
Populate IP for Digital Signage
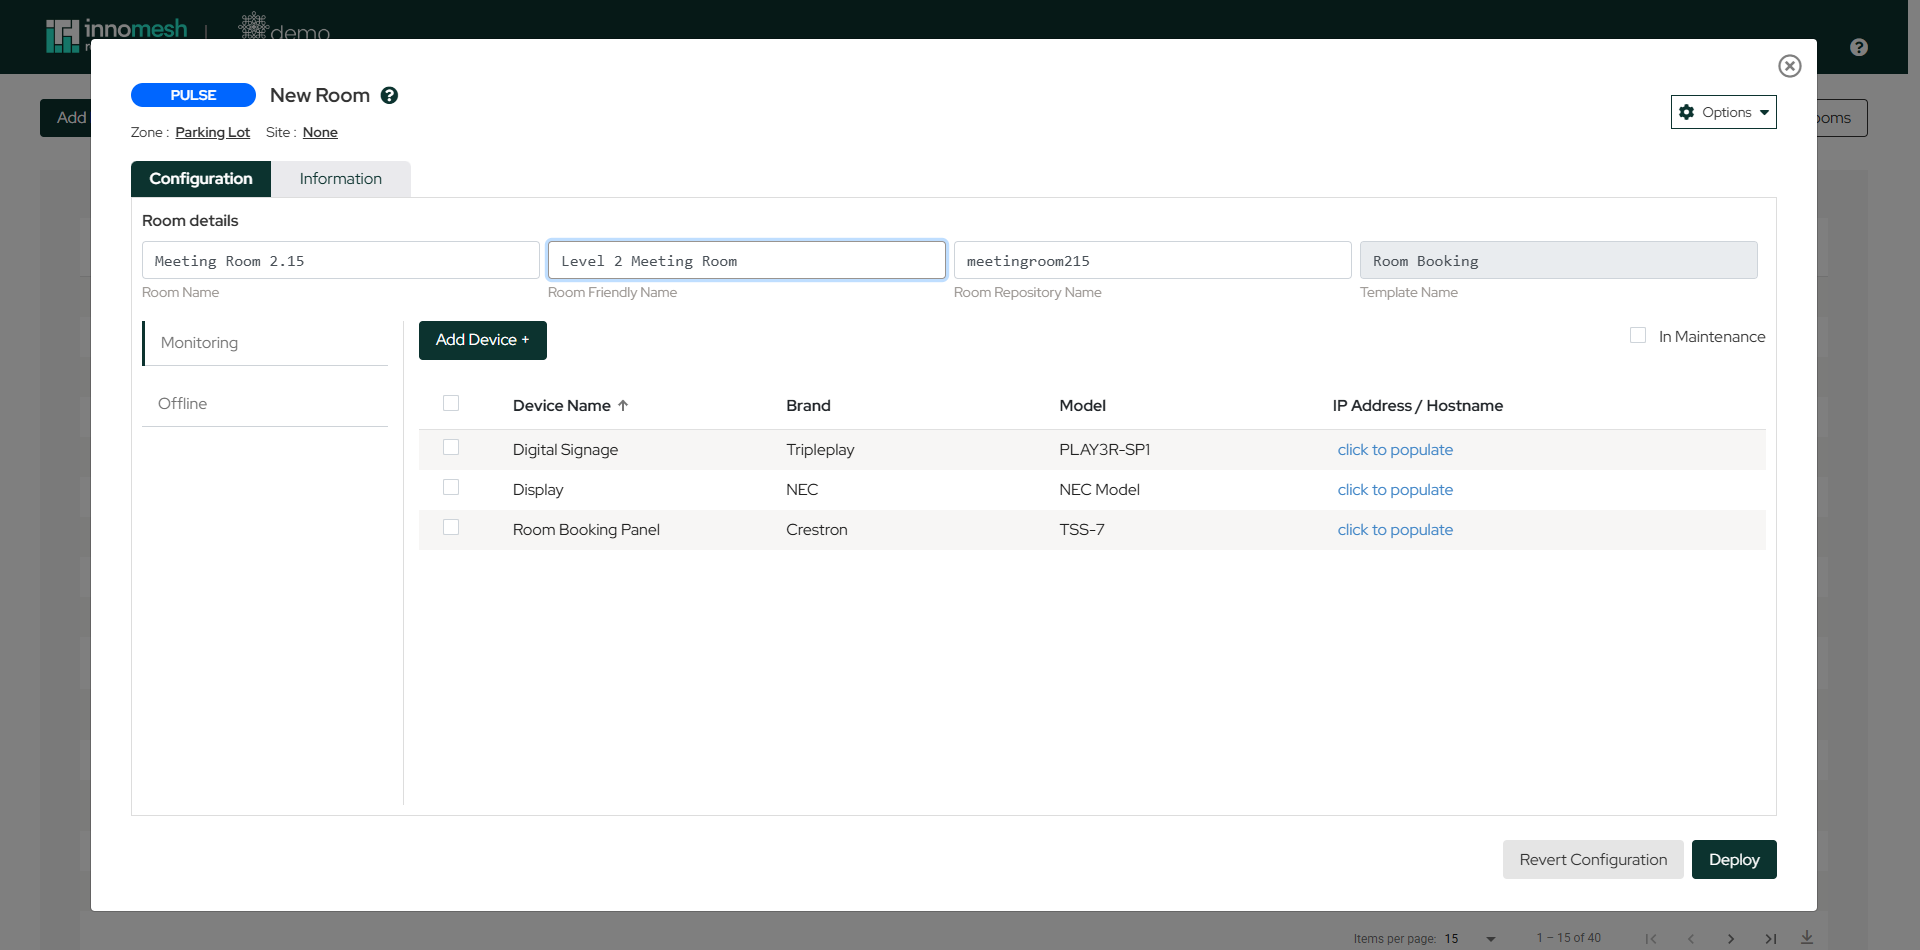[x=1395, y=450]
